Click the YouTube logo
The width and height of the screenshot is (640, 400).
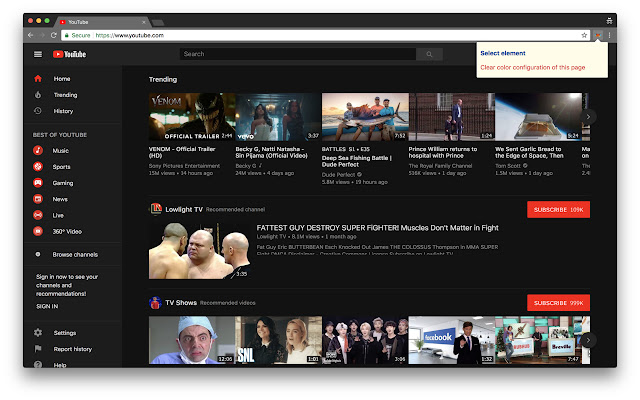[69, 54]
